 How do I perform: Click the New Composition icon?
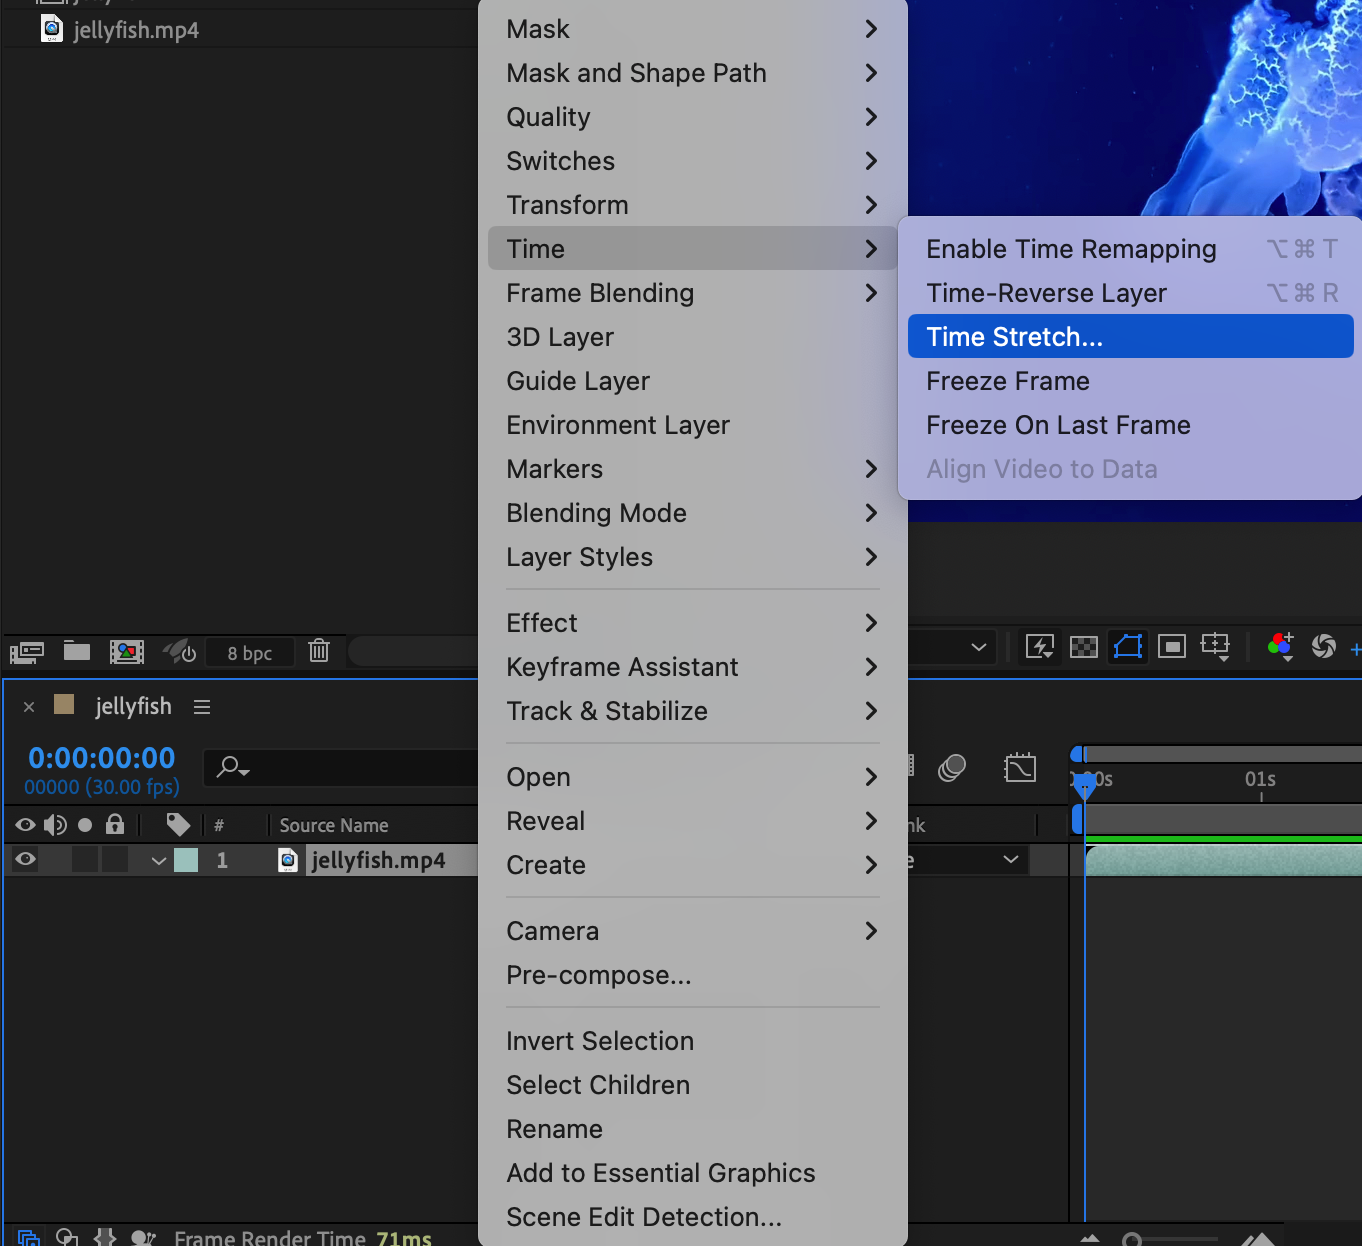tap(127, 652)
